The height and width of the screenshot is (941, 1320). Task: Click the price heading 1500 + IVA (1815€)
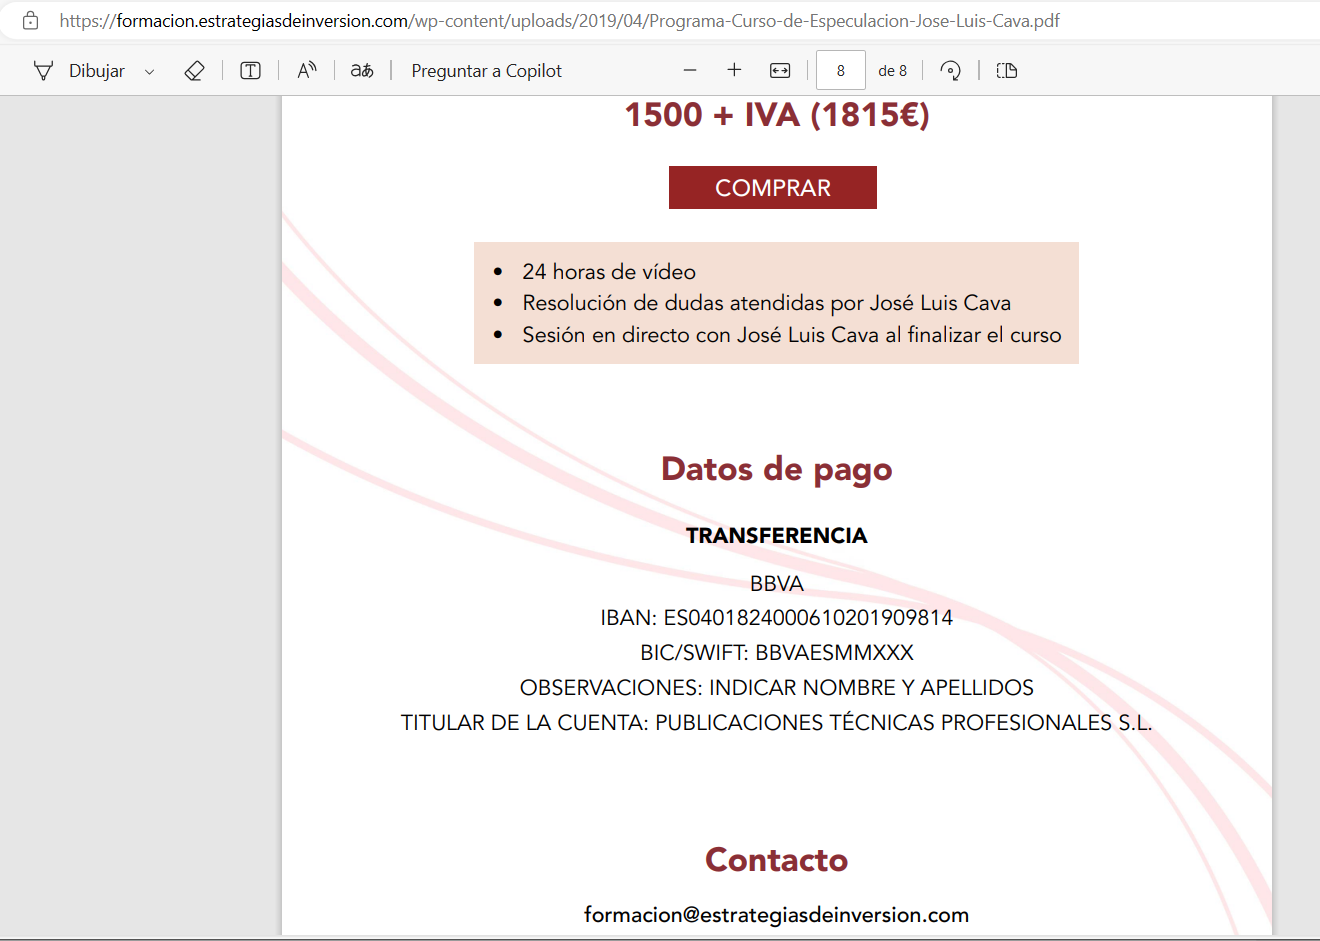[x=777, y=115]
